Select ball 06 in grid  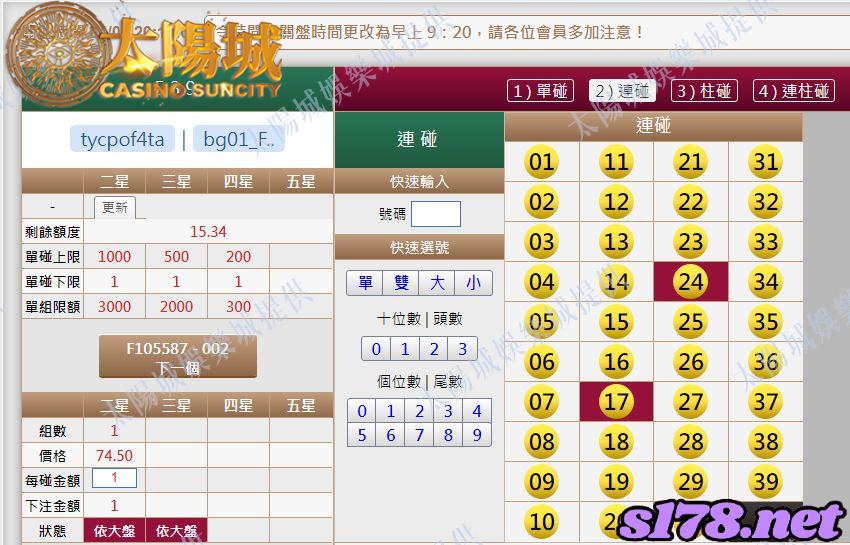tap(542, 362)
